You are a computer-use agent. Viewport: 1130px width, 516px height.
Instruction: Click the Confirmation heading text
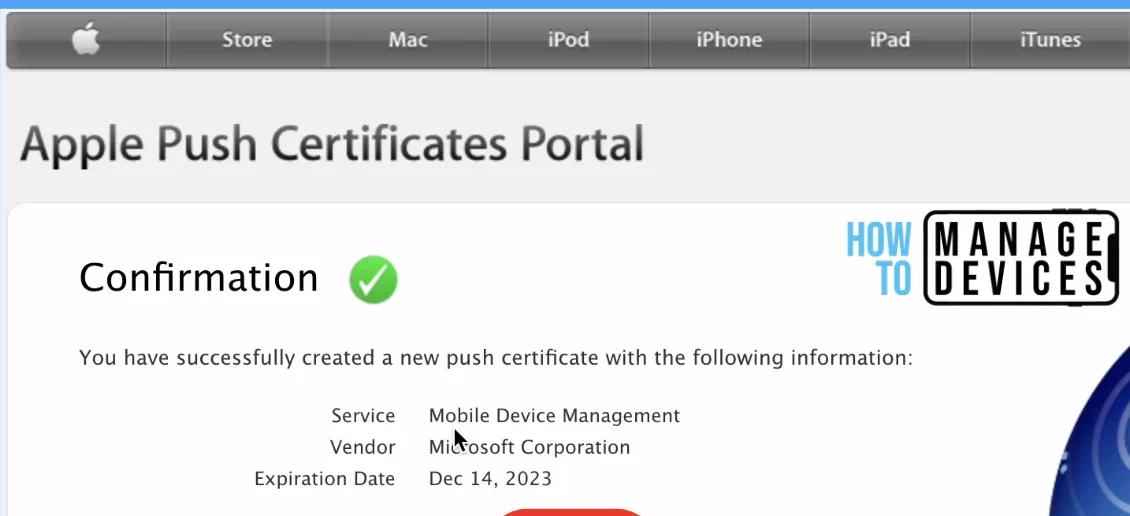click(x=198, y=277)
